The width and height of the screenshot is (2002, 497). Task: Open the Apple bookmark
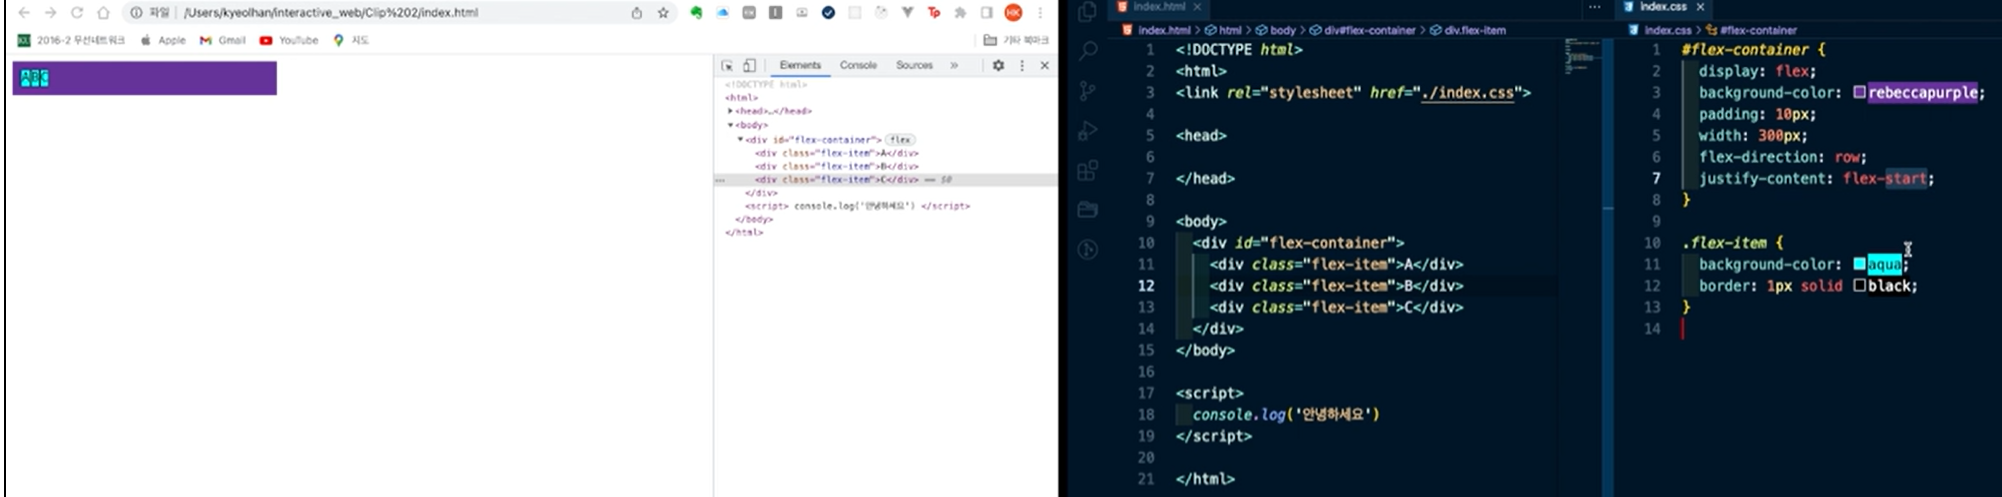pyautogui.click(x=163, y=40)
